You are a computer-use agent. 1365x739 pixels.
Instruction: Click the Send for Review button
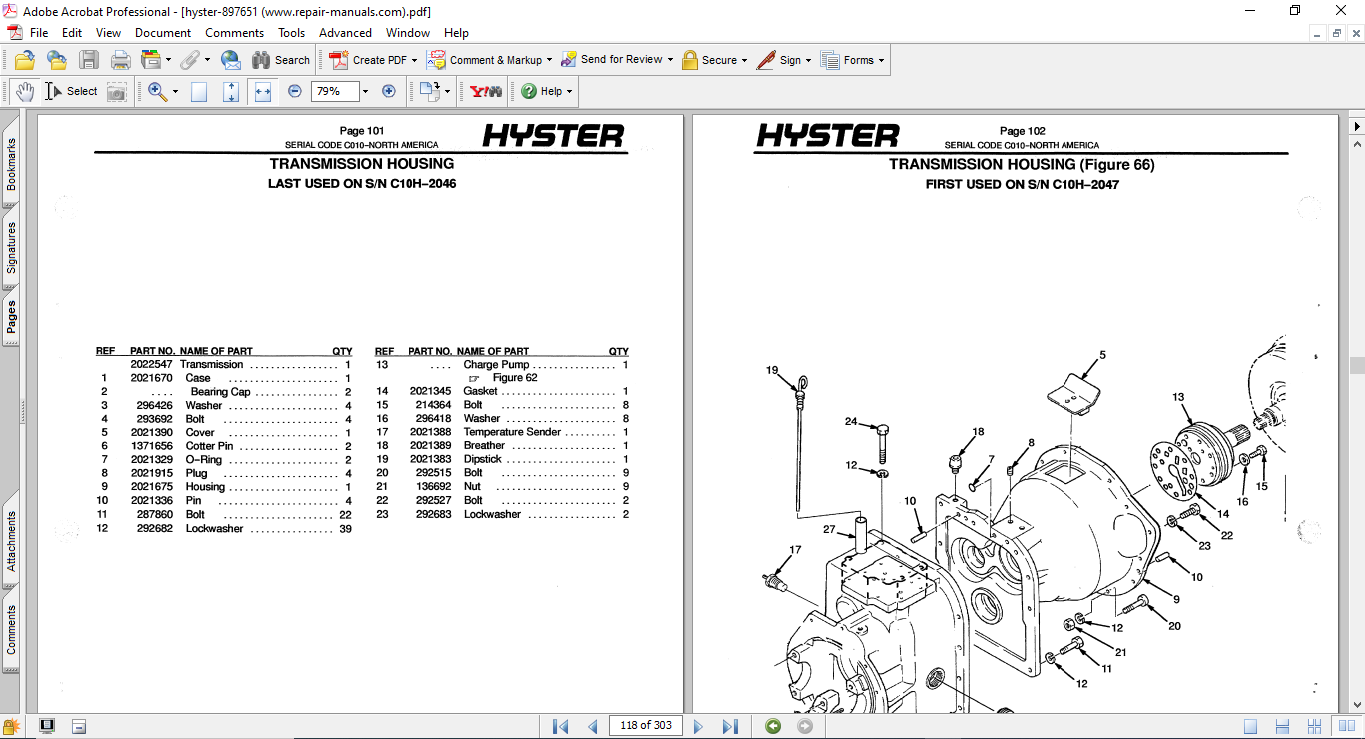[x=615, y=59]
